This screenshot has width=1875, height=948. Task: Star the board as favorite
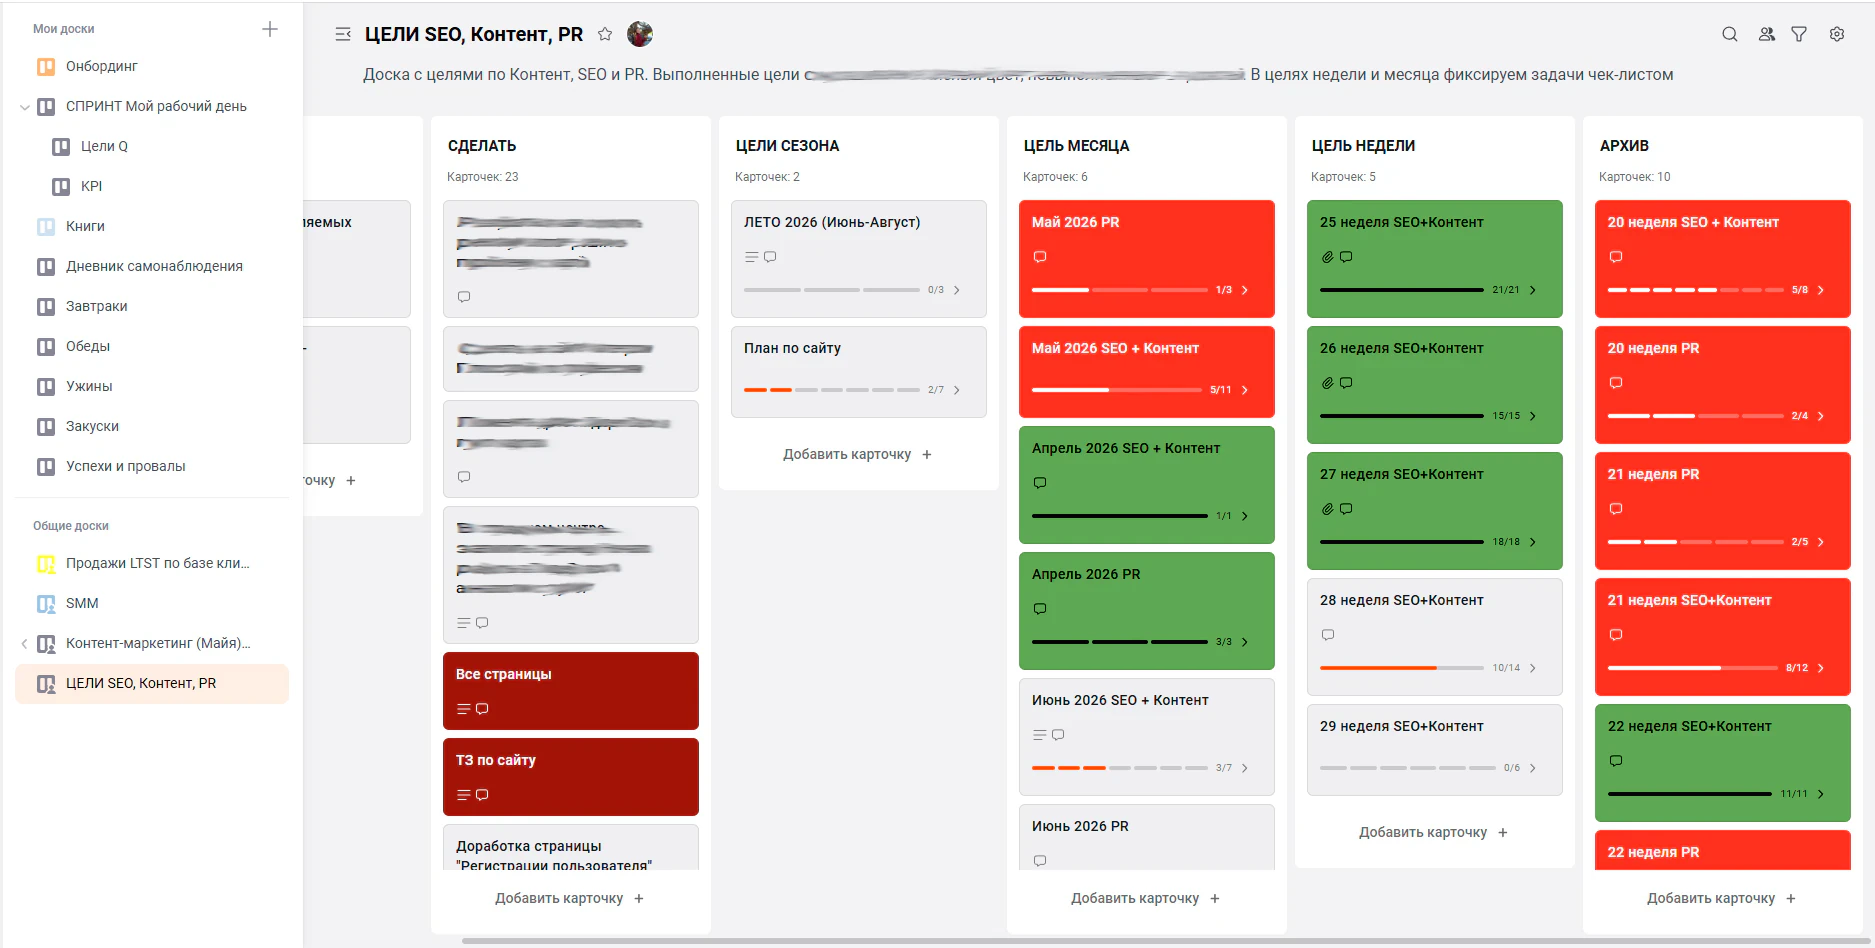click(x=605, y=34)
